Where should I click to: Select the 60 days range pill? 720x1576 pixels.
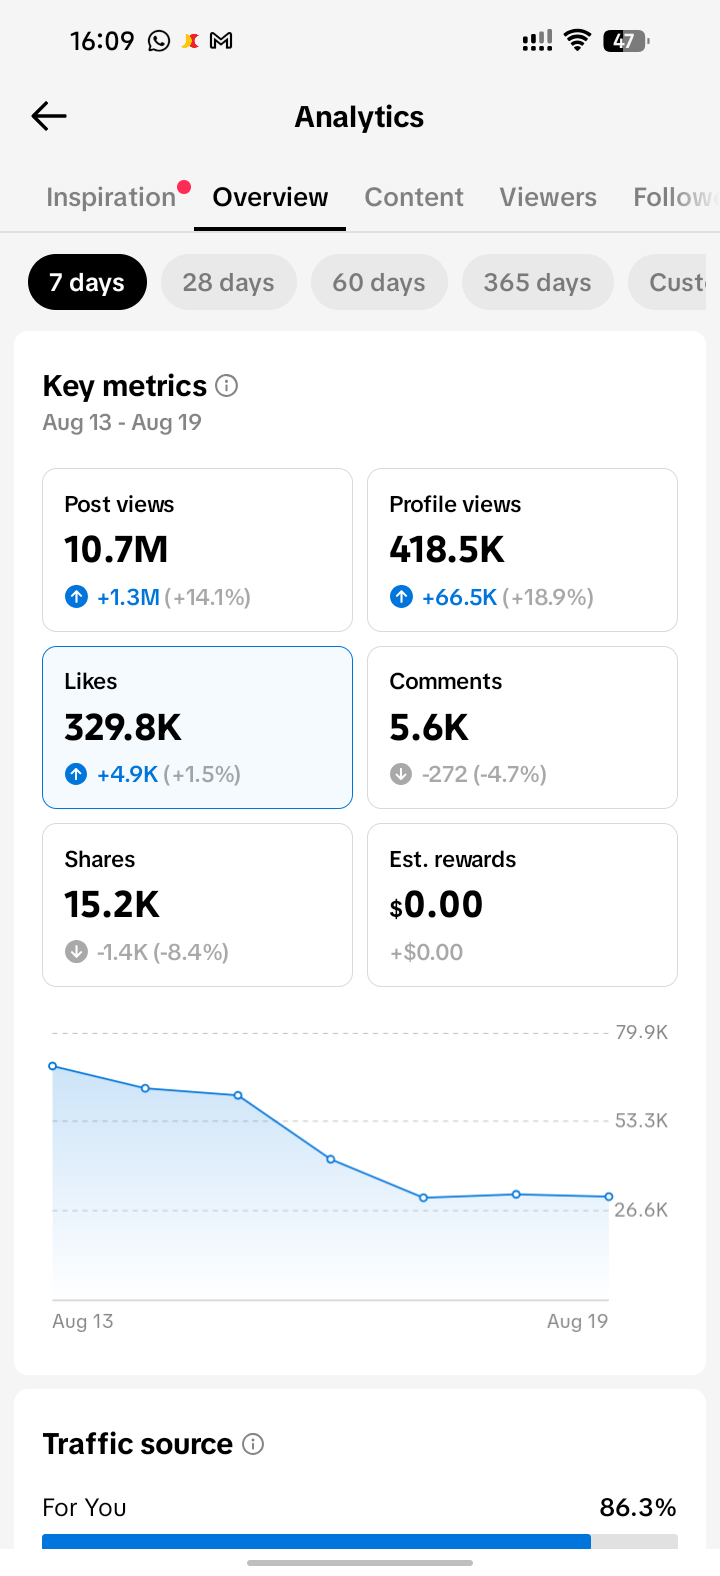(x=379, y=282)
